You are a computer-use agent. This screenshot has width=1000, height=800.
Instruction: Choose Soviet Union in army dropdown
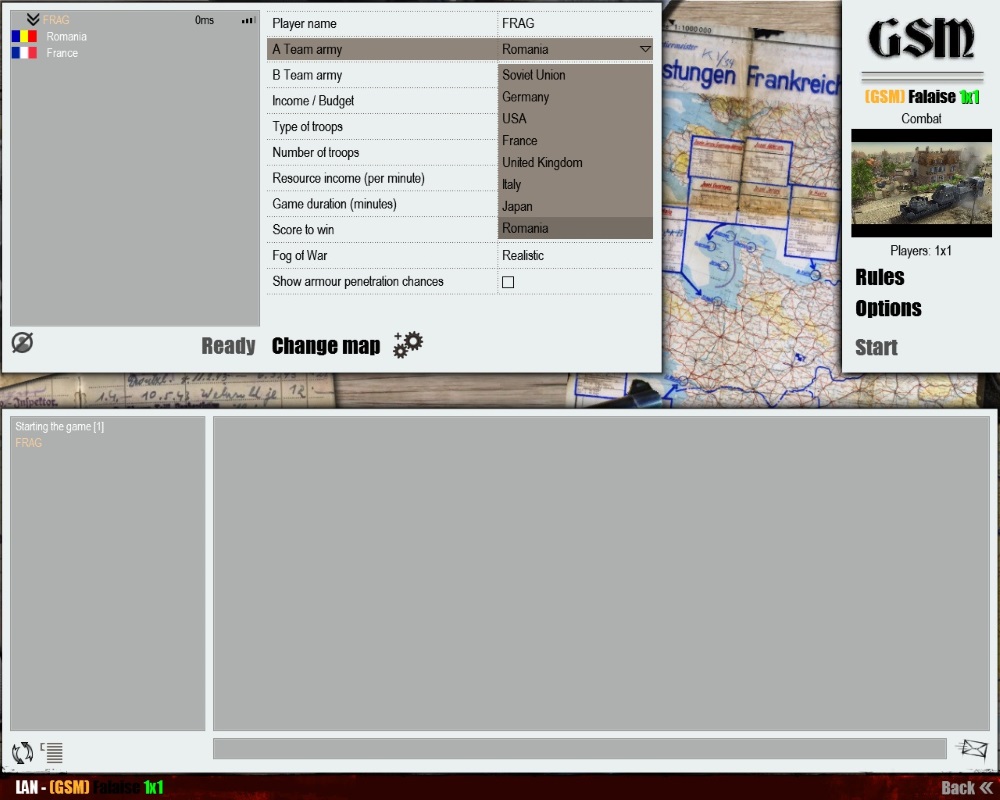(x=534, y=75)
